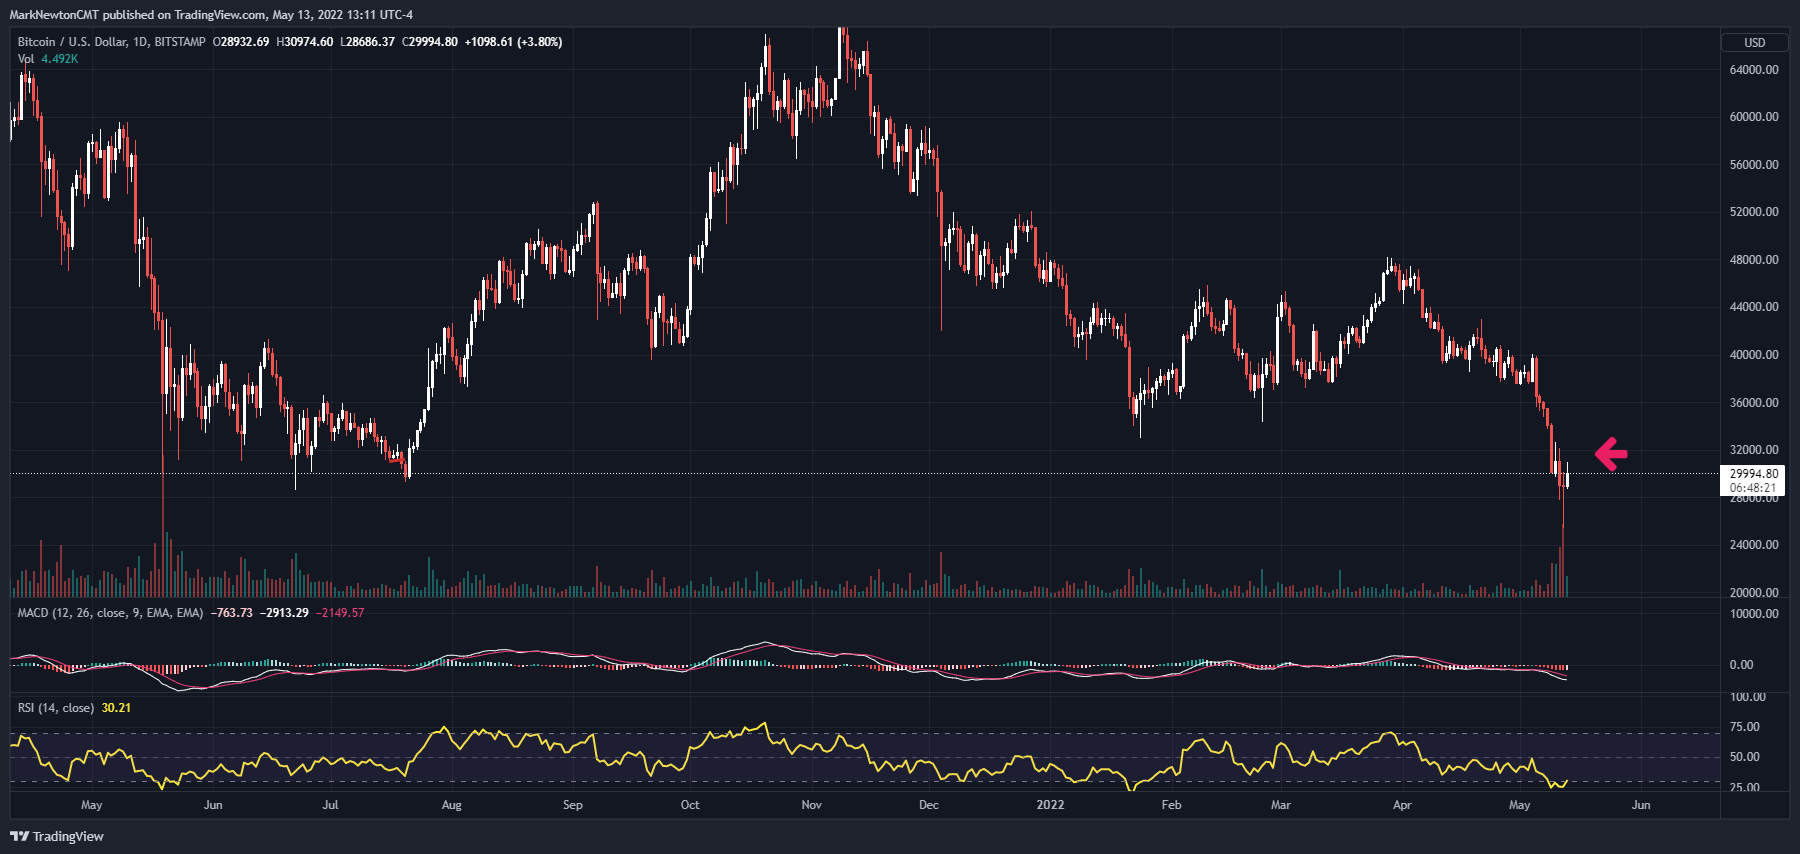Click the 52000.00 price axis label

coord(1754,212)
